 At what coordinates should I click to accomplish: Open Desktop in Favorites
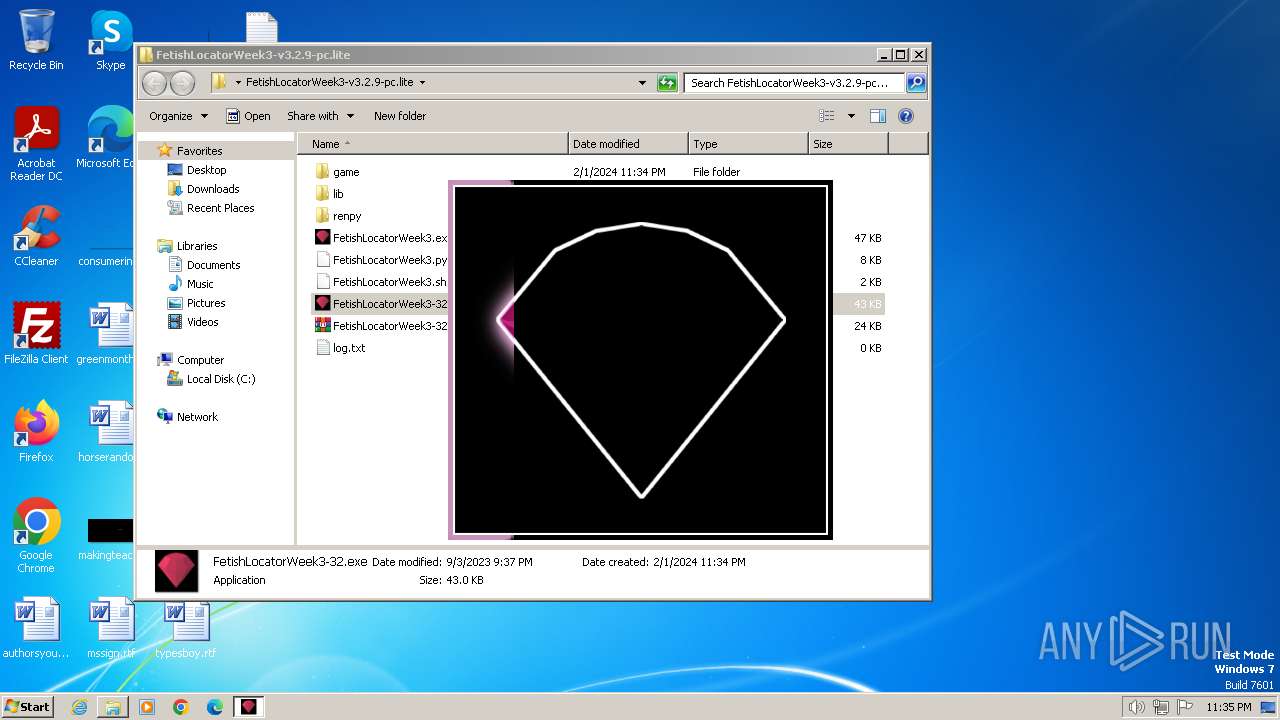[206, 170]
